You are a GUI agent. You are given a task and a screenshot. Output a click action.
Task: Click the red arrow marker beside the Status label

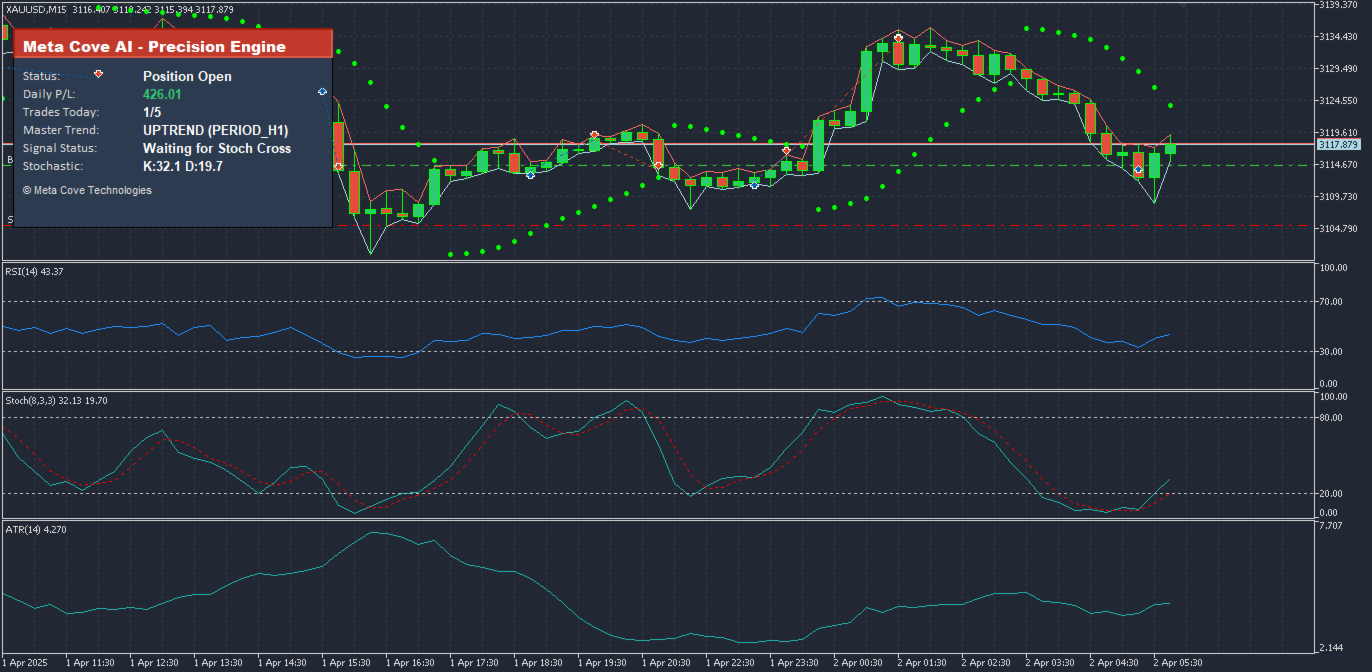[x=98, y=74]
